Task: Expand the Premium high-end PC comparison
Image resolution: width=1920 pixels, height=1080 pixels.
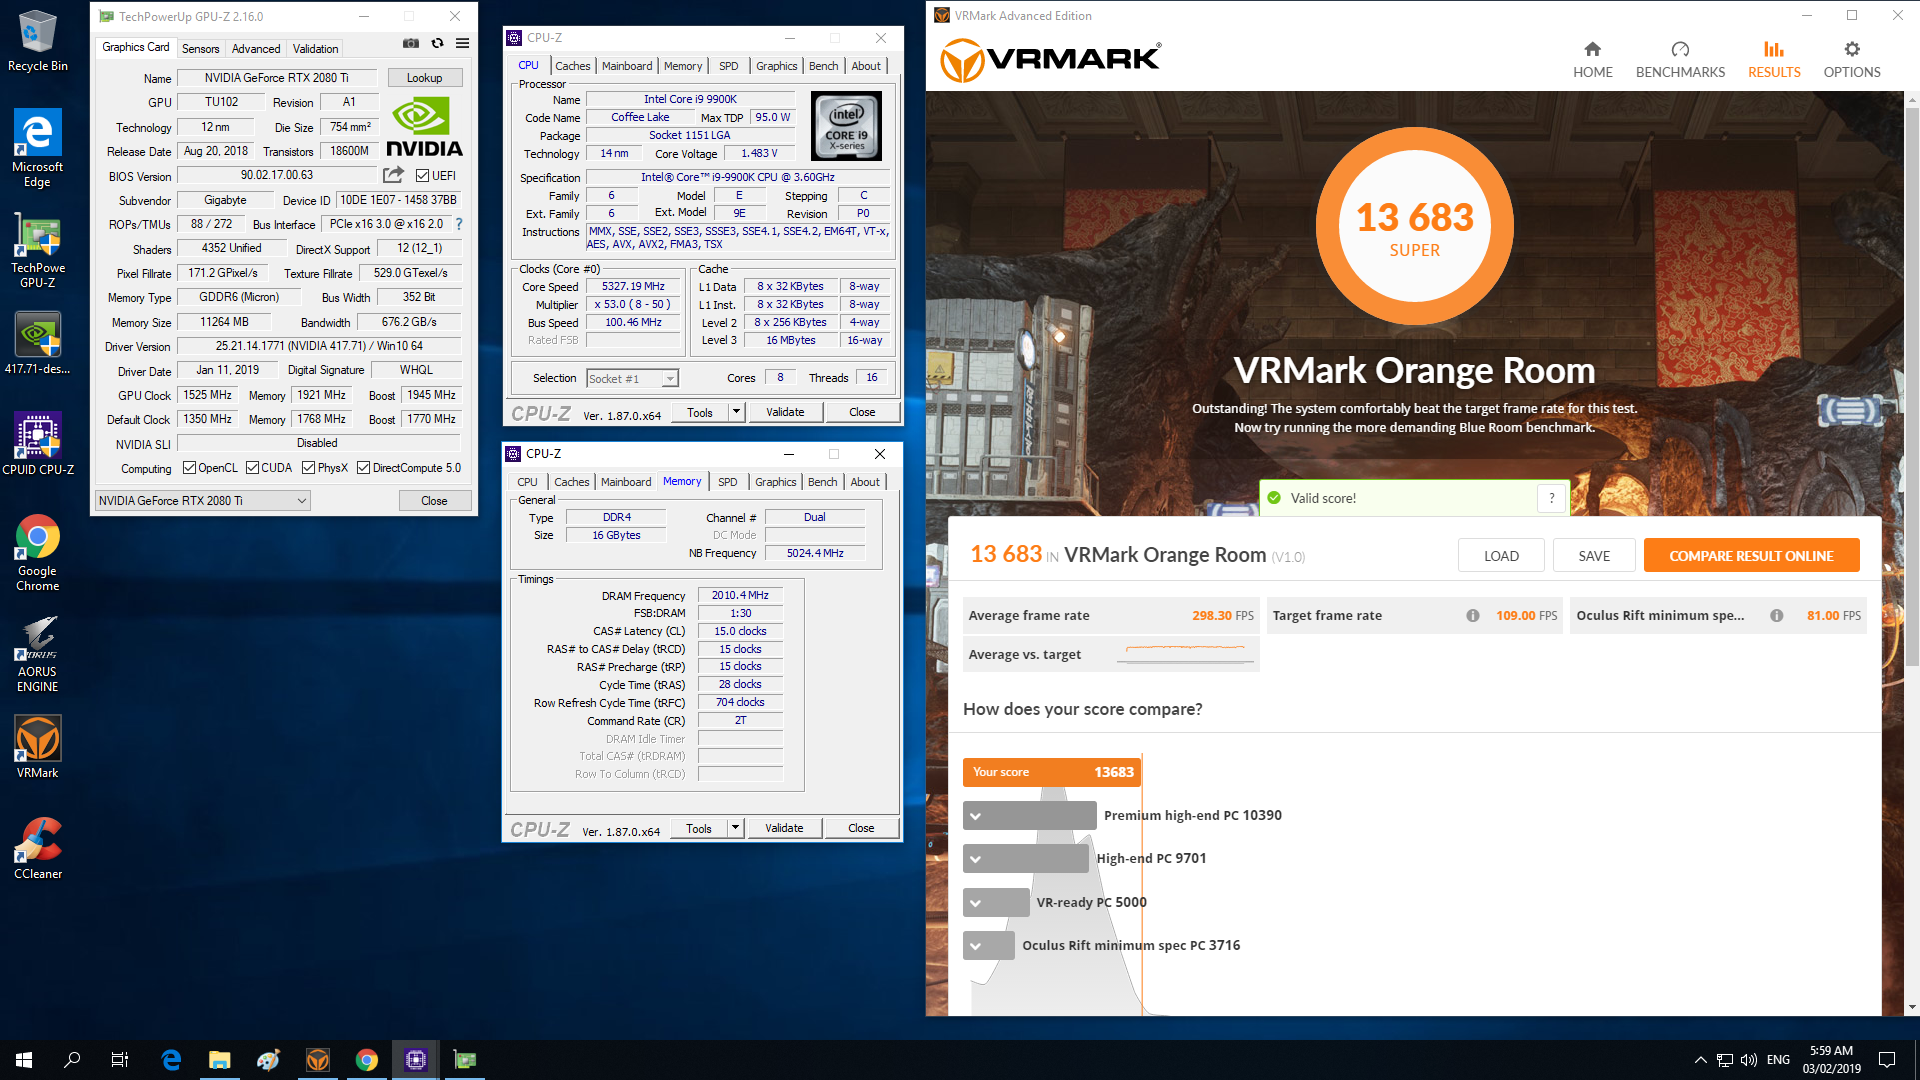Action: click(975, 816)
